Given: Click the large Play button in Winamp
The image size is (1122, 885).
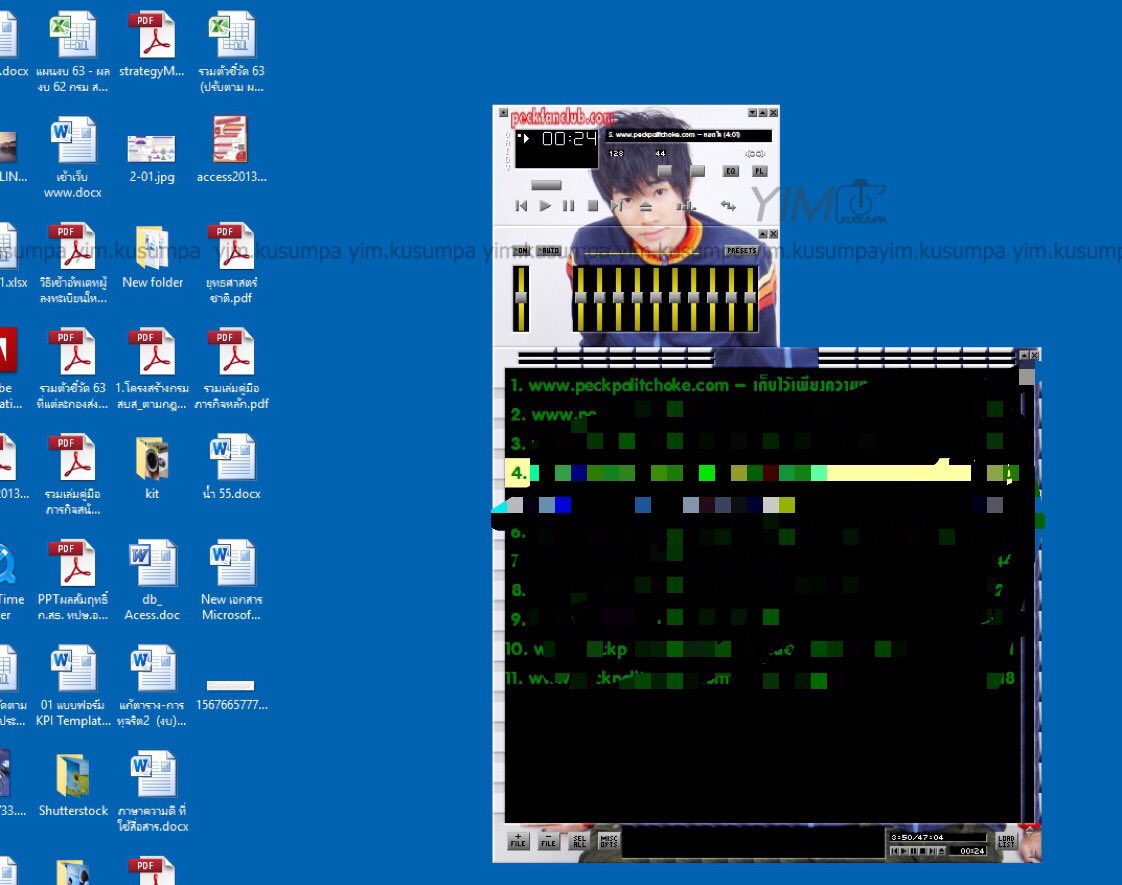Looking at the screenshot, I should coord(545,206).
